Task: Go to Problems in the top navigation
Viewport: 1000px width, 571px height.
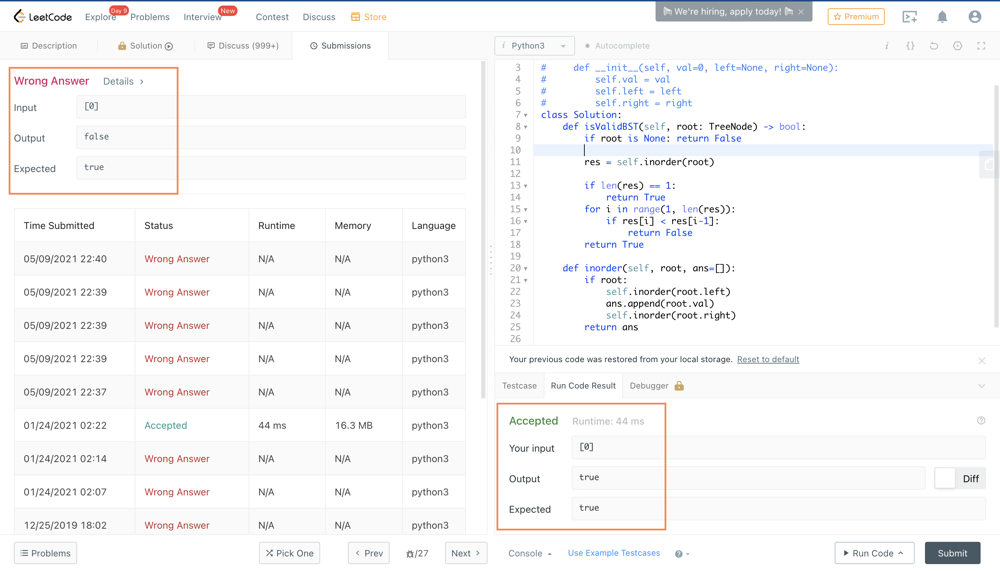Action: point(150,17)
